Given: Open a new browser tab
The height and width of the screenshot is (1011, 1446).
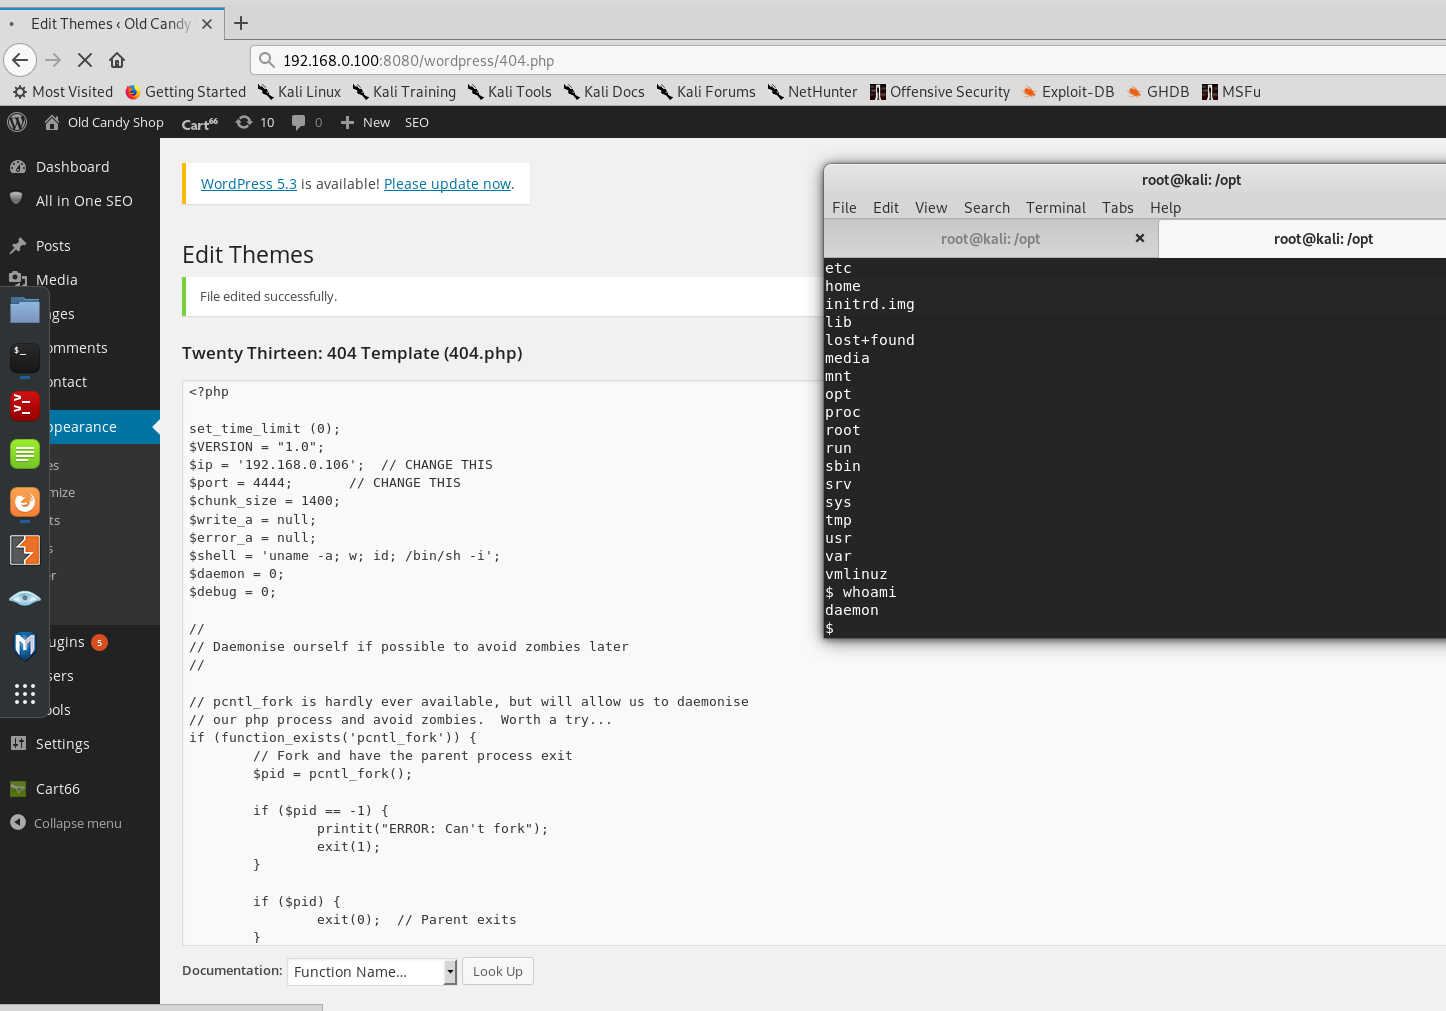Looking at the screenshot, I should (x=241, y=23).
